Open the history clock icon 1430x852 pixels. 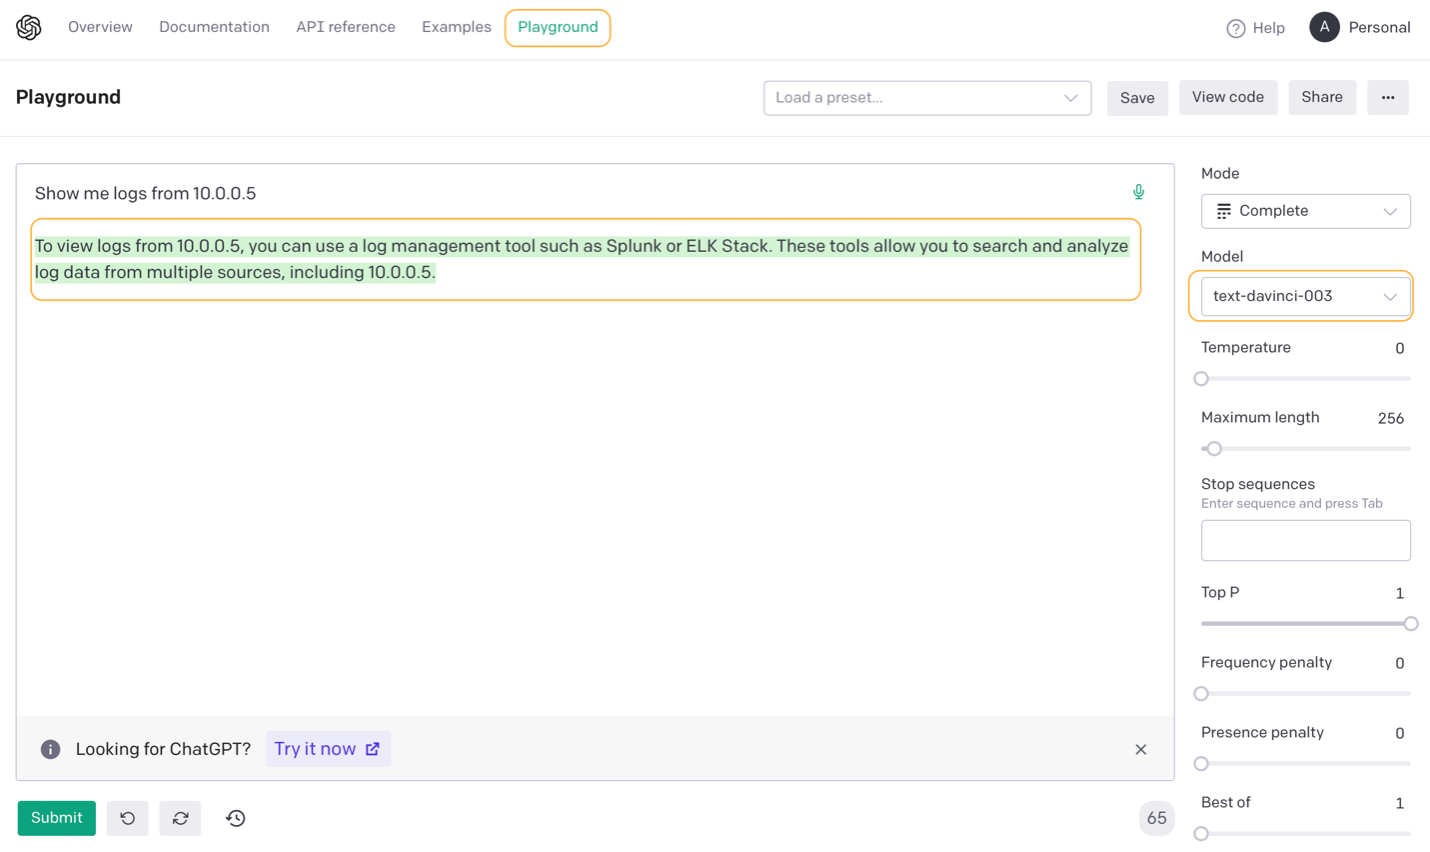click(236, 818)
